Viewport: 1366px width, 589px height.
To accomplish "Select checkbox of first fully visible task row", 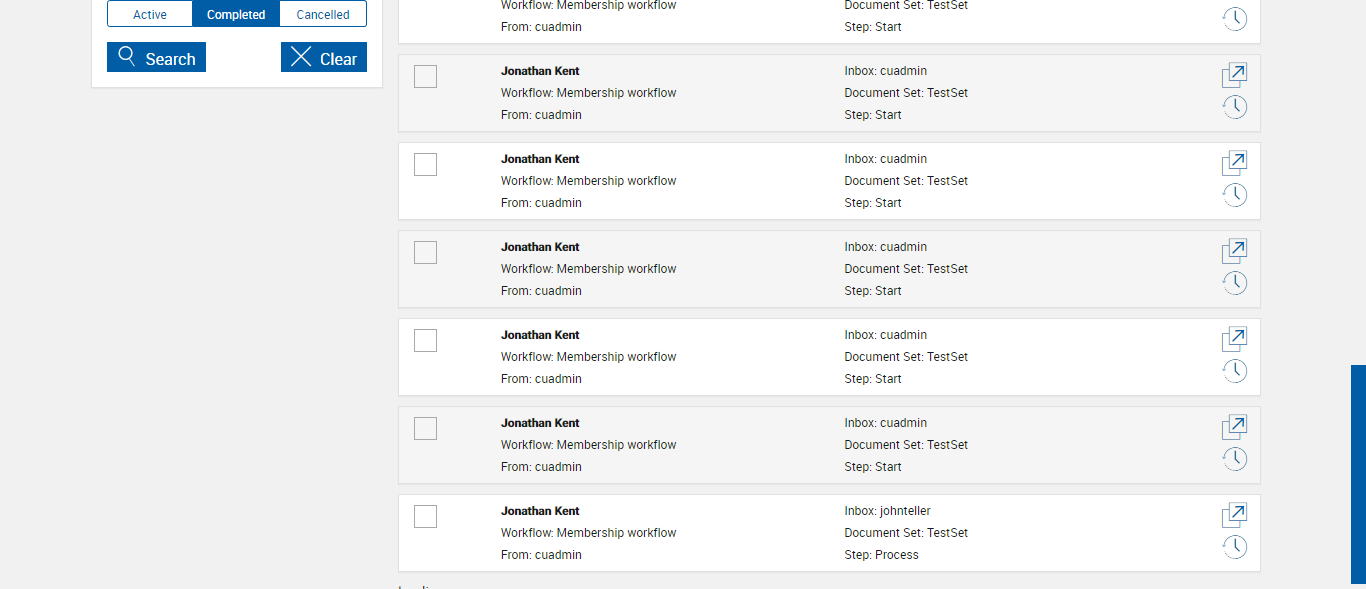I will (425, 77).
